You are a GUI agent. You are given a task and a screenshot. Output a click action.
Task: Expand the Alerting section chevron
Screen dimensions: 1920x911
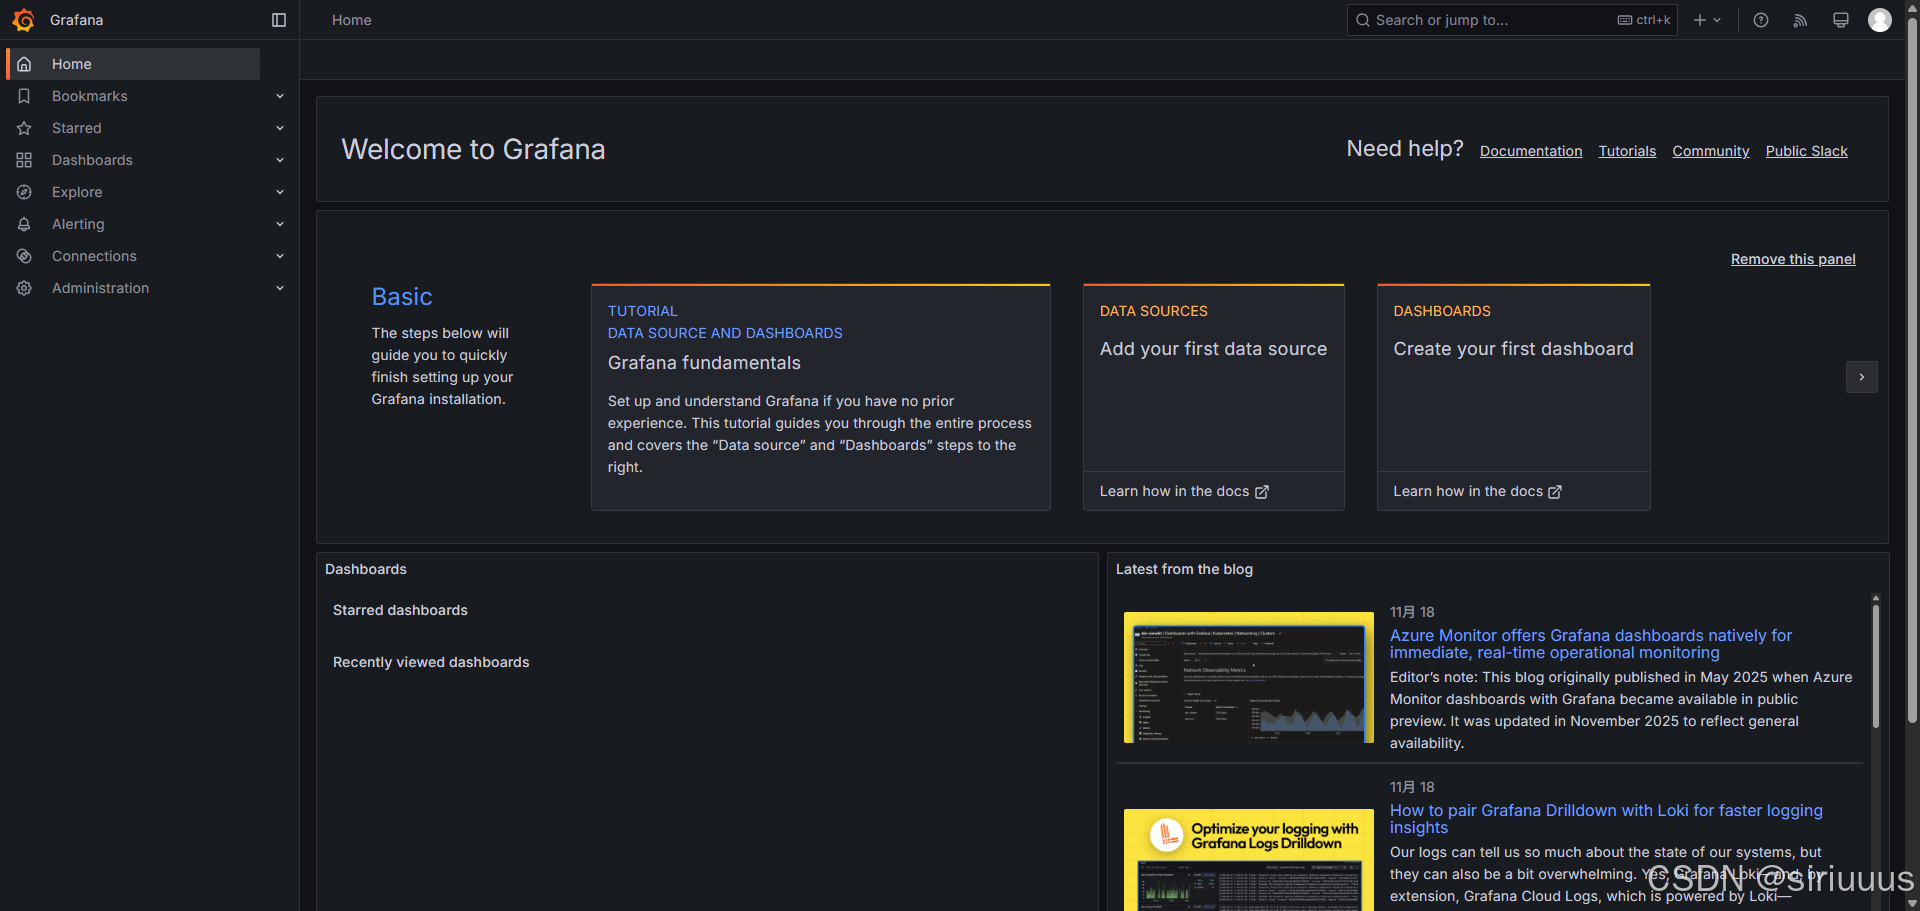coord(280,224)
